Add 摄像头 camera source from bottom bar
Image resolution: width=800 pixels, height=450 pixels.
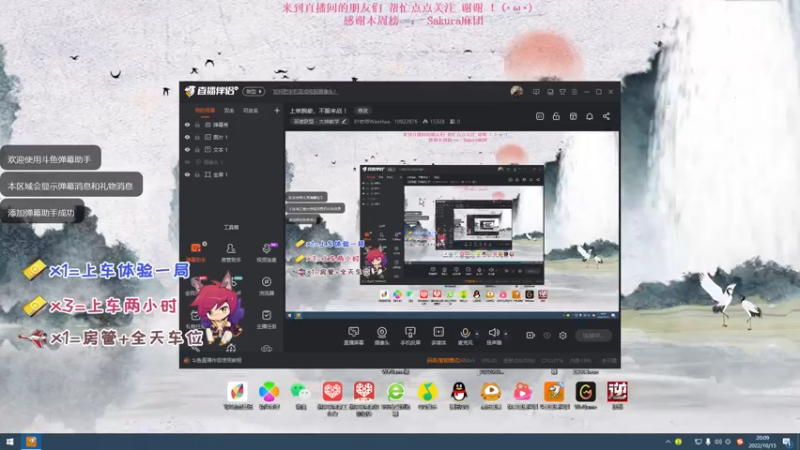(382, 336)
